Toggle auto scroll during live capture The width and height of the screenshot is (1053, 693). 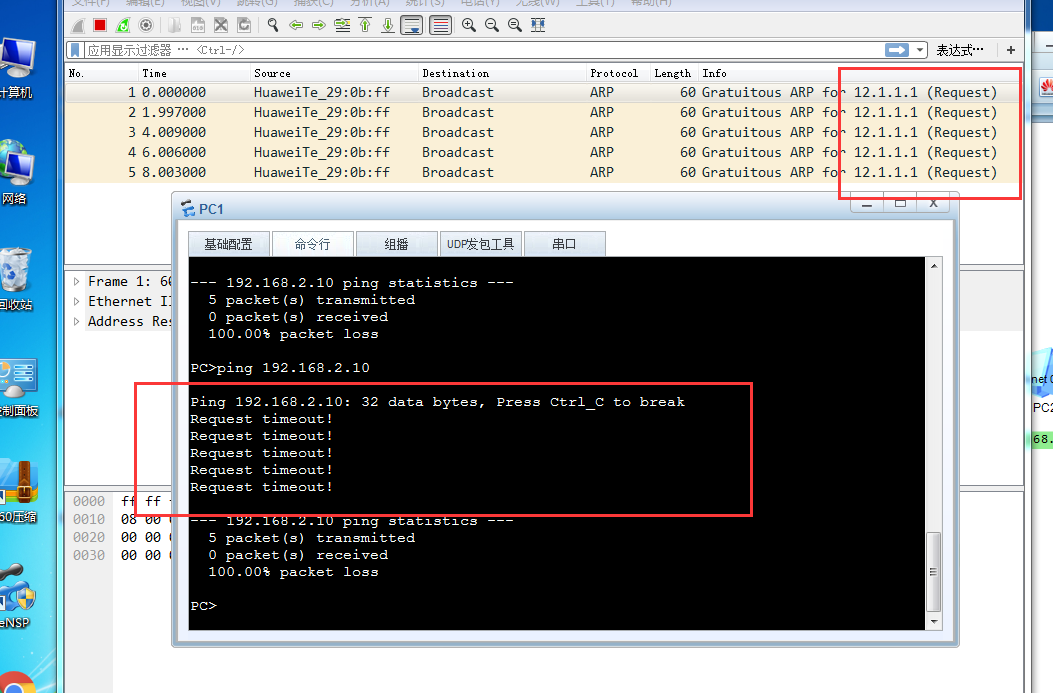412,26
